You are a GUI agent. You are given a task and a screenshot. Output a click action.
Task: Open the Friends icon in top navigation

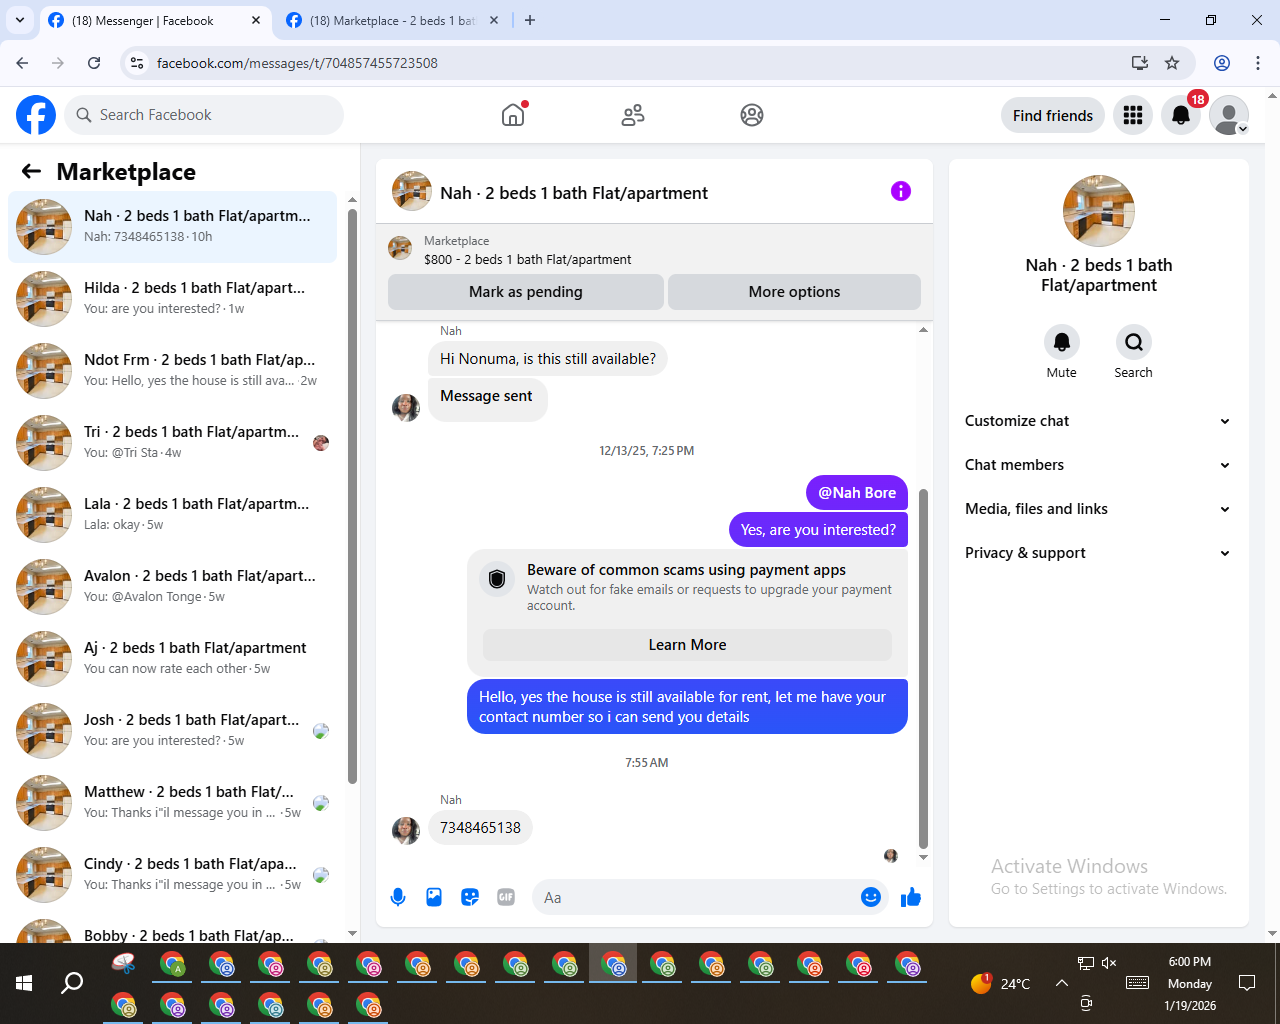pos(633,115)
